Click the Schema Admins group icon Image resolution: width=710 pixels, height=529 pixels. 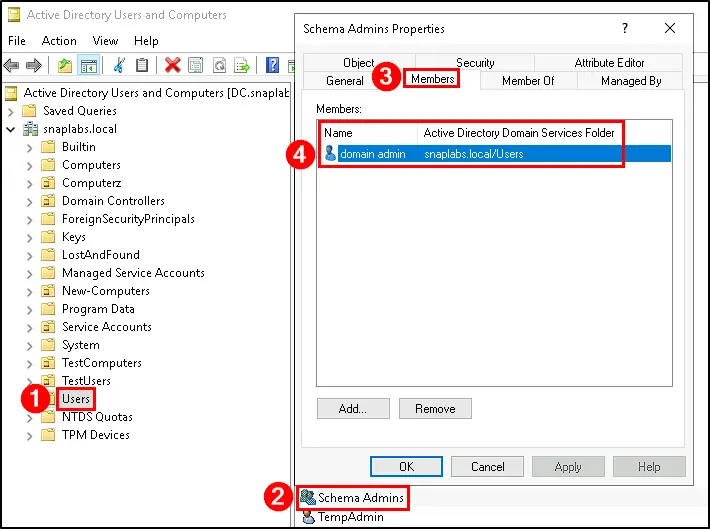click(x=307, y=497)
